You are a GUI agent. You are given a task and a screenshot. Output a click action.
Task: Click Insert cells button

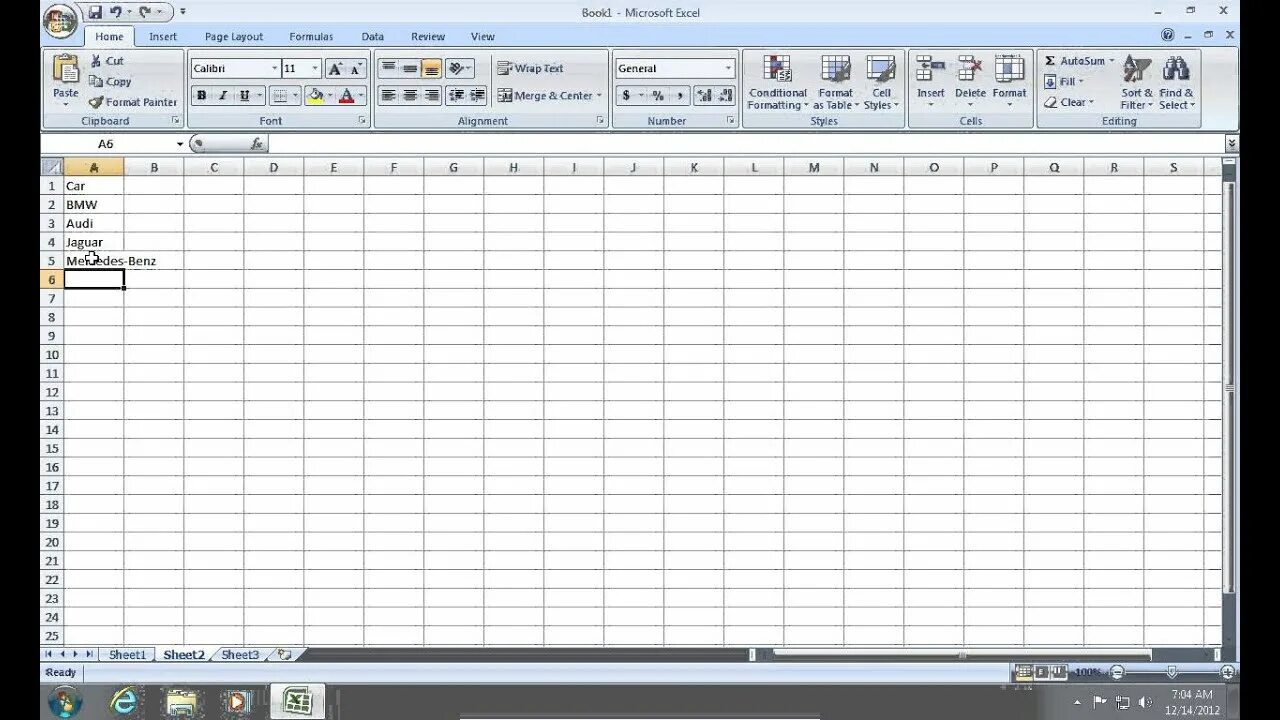click(931, 83)
